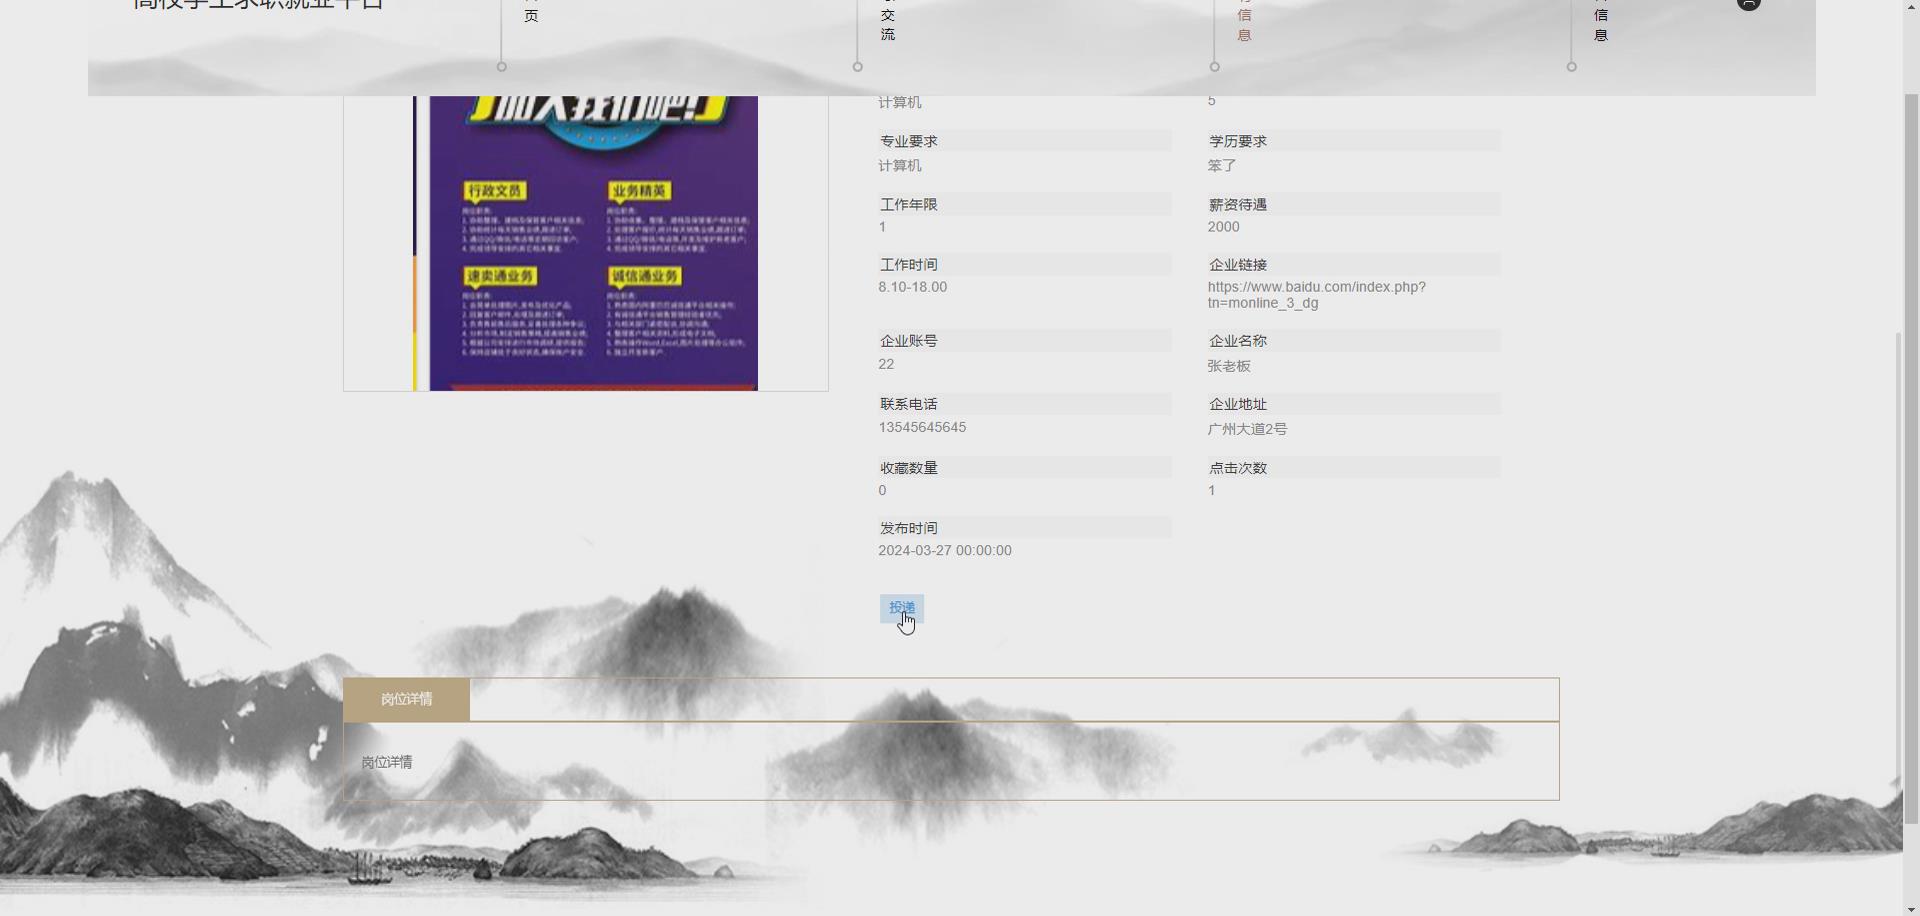Screen dimensions: 1920x916
Task: Select the 岗位详情 tab
Action: pos(406,699)
